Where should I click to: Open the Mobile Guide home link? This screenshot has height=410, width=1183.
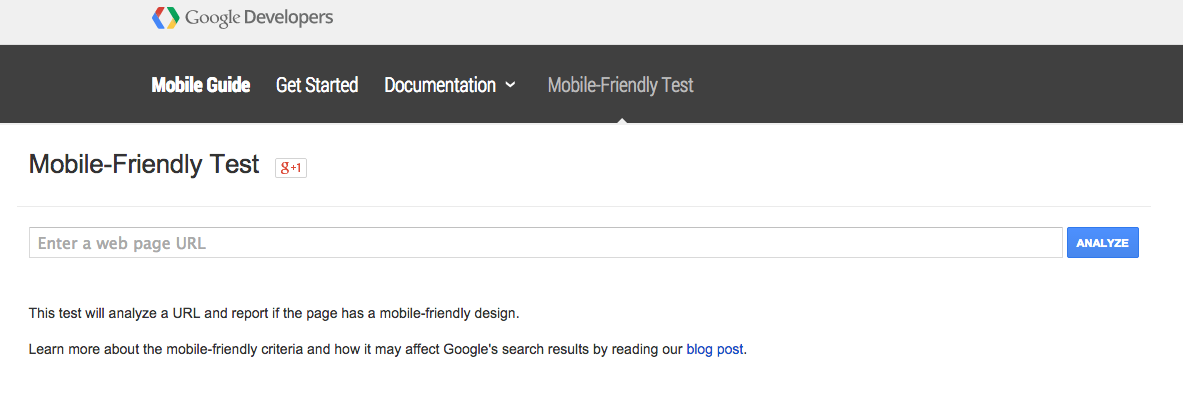pos(201,85)
